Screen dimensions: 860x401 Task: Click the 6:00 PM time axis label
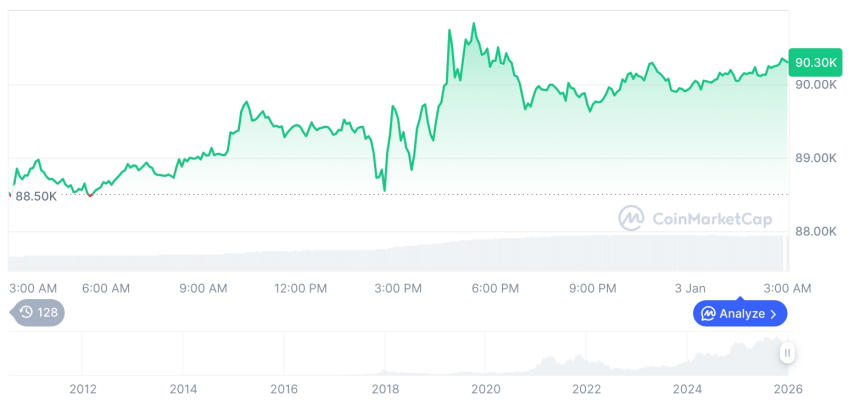495,288
